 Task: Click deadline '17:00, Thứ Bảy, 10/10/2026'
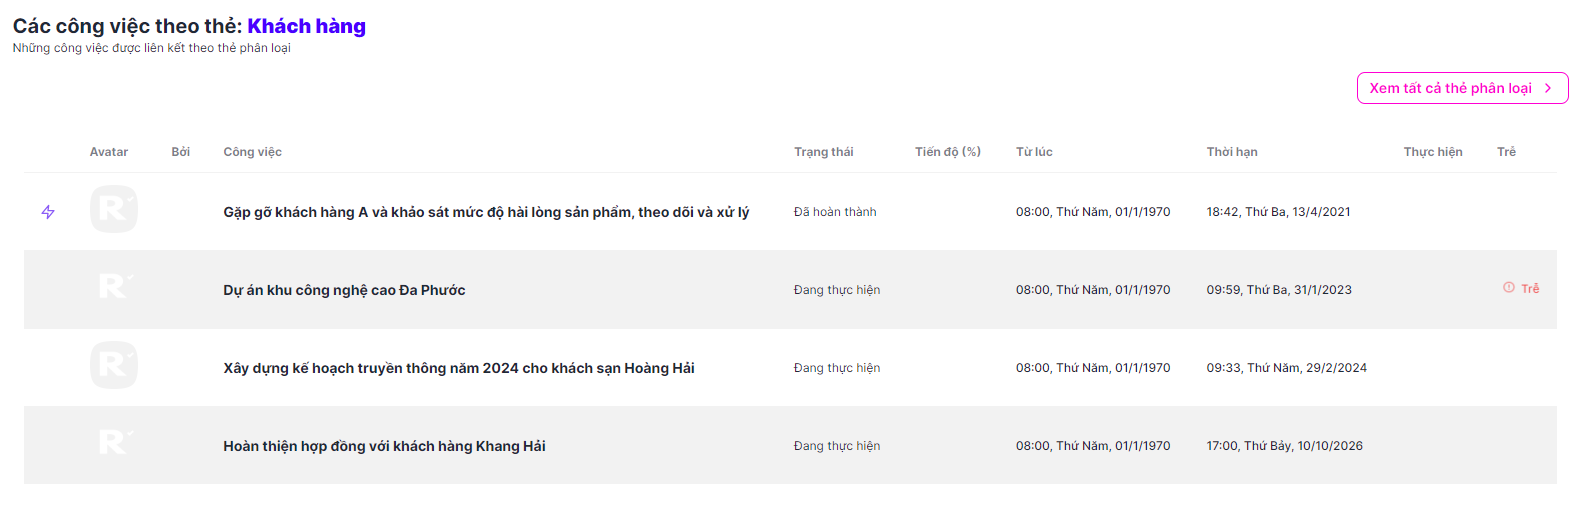pos(1284,446)
